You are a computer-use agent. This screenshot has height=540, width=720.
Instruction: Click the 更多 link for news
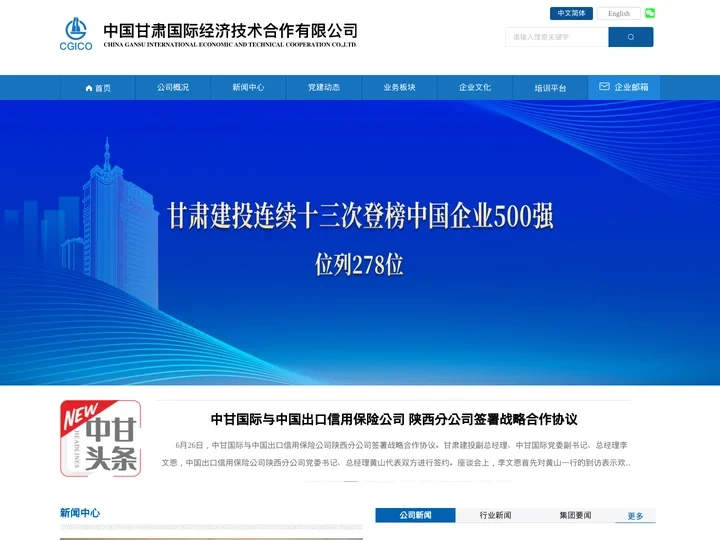tap(635, 516)
